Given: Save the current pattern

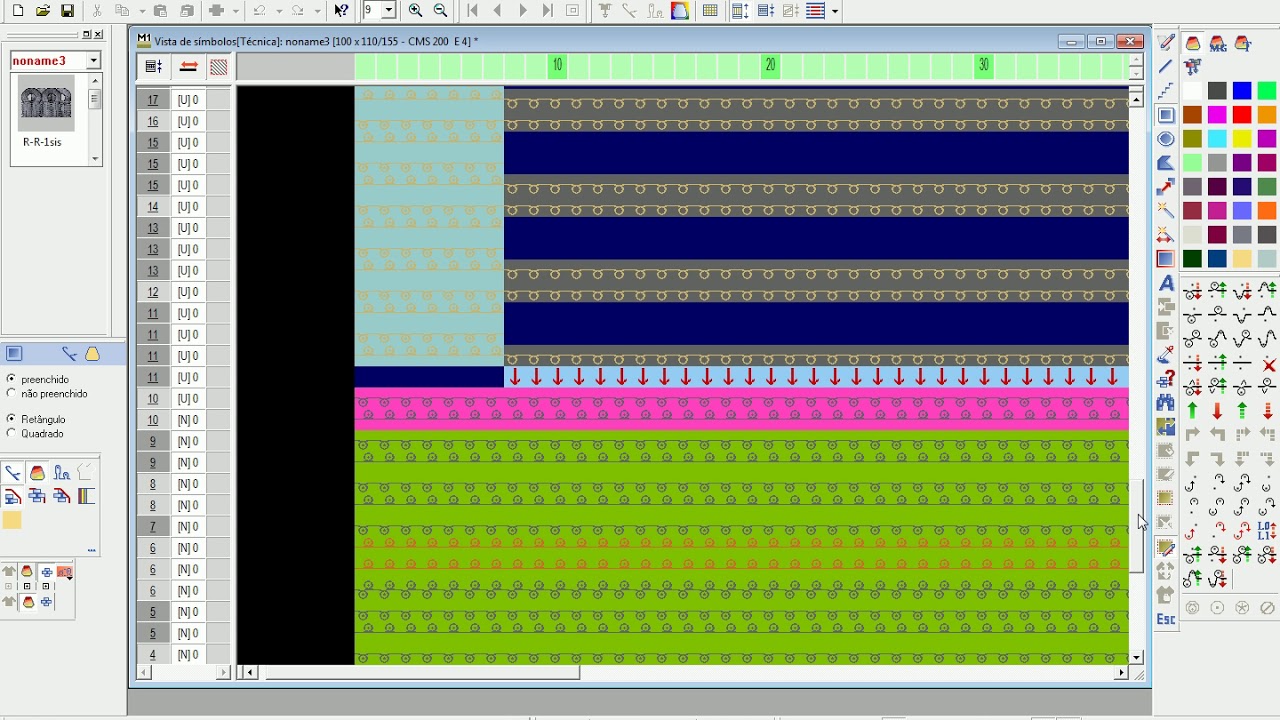Looking at the screenshot, I should click(x=67, y=11).
